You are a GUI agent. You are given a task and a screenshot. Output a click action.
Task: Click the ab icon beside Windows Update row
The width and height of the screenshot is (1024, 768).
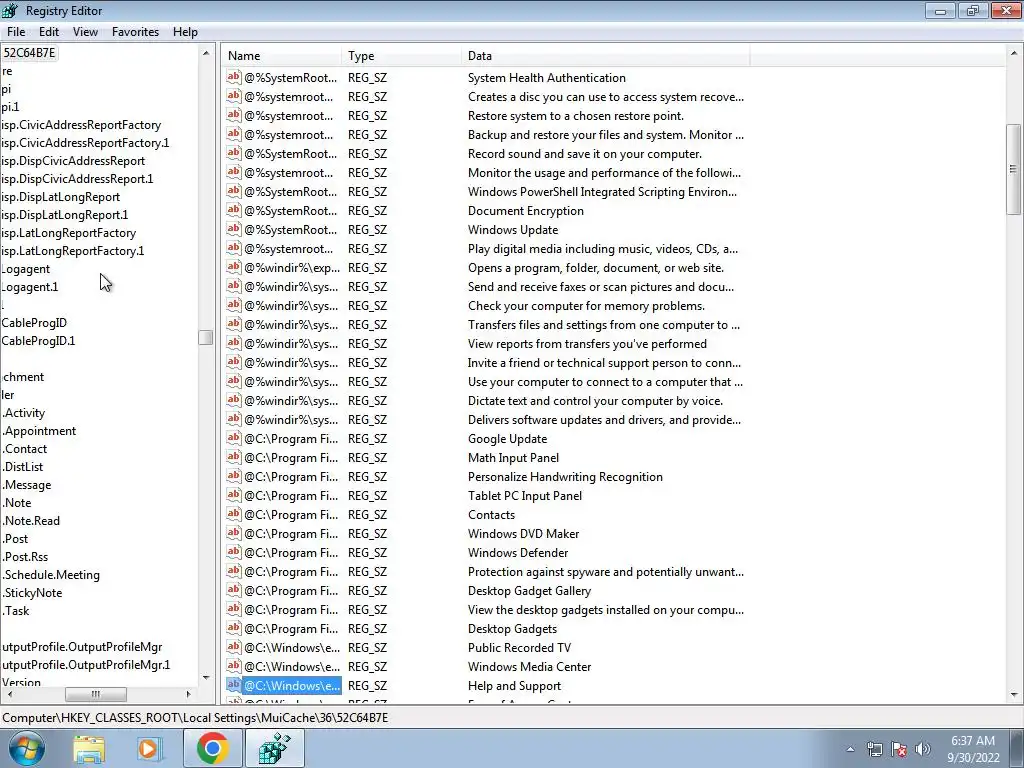coord(234,229)
